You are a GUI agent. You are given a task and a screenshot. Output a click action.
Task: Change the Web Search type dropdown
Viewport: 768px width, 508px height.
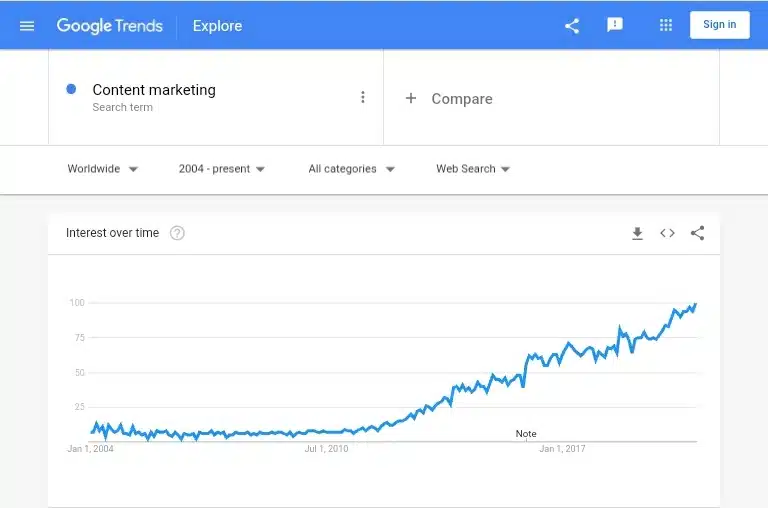tap(473, 169)
